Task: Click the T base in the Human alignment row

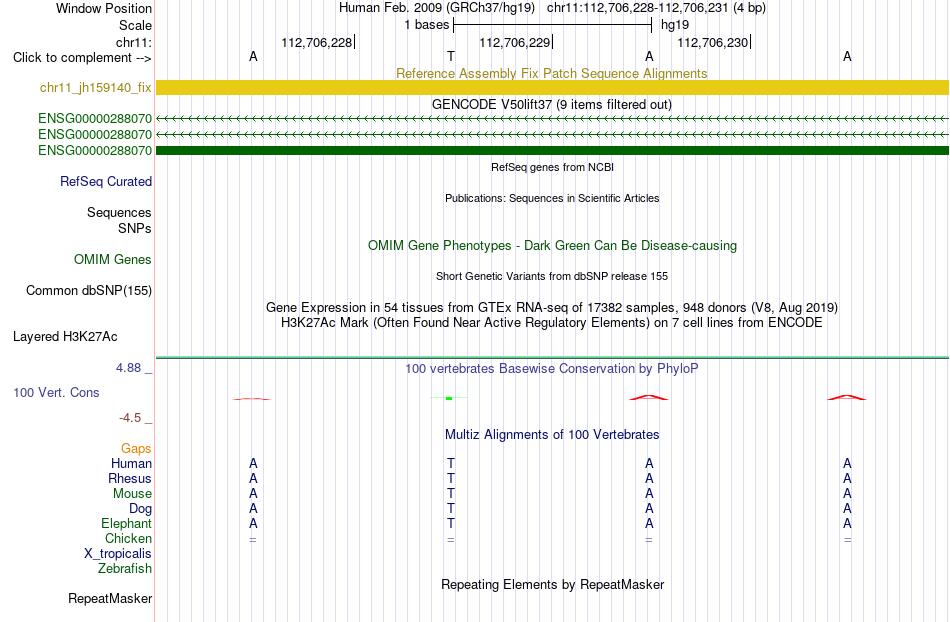Action: coord(451,463)
